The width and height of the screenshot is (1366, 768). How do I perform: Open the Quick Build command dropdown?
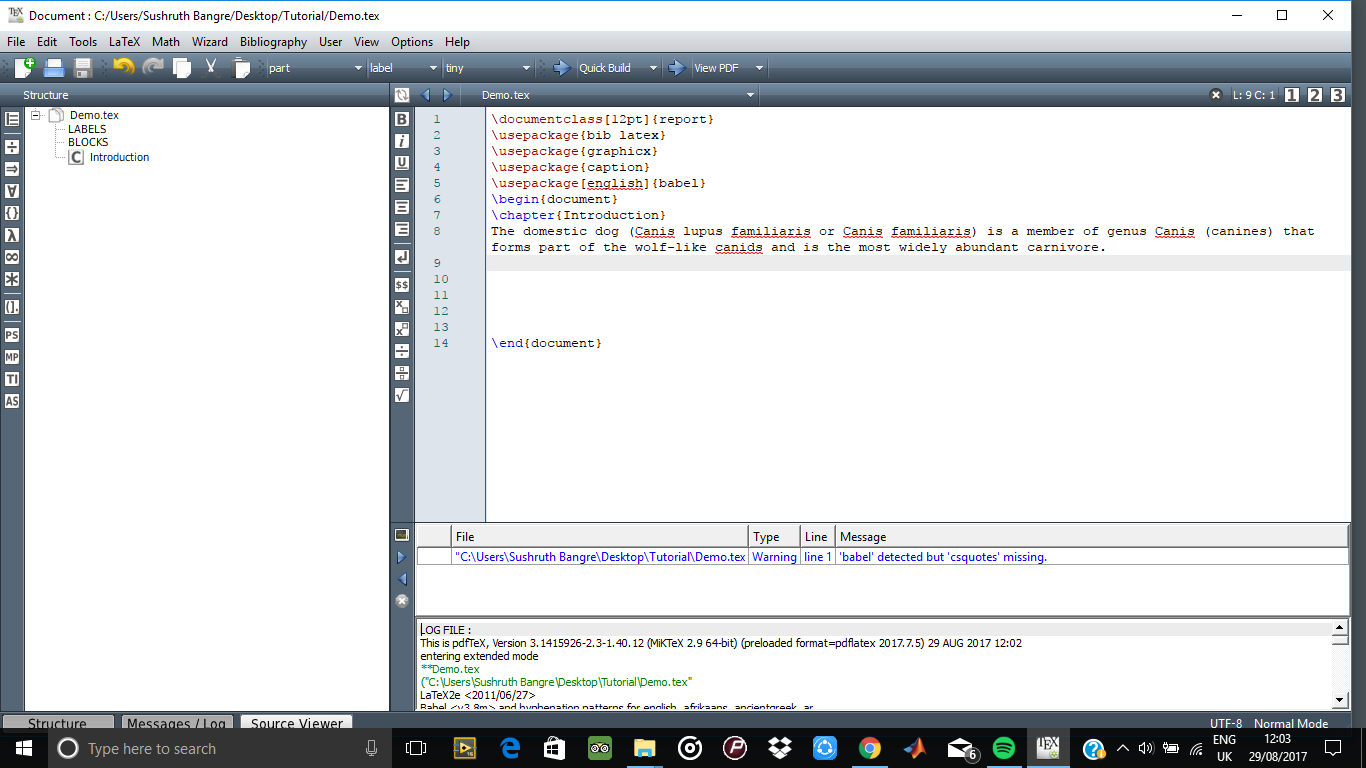[x=653, y=68]
